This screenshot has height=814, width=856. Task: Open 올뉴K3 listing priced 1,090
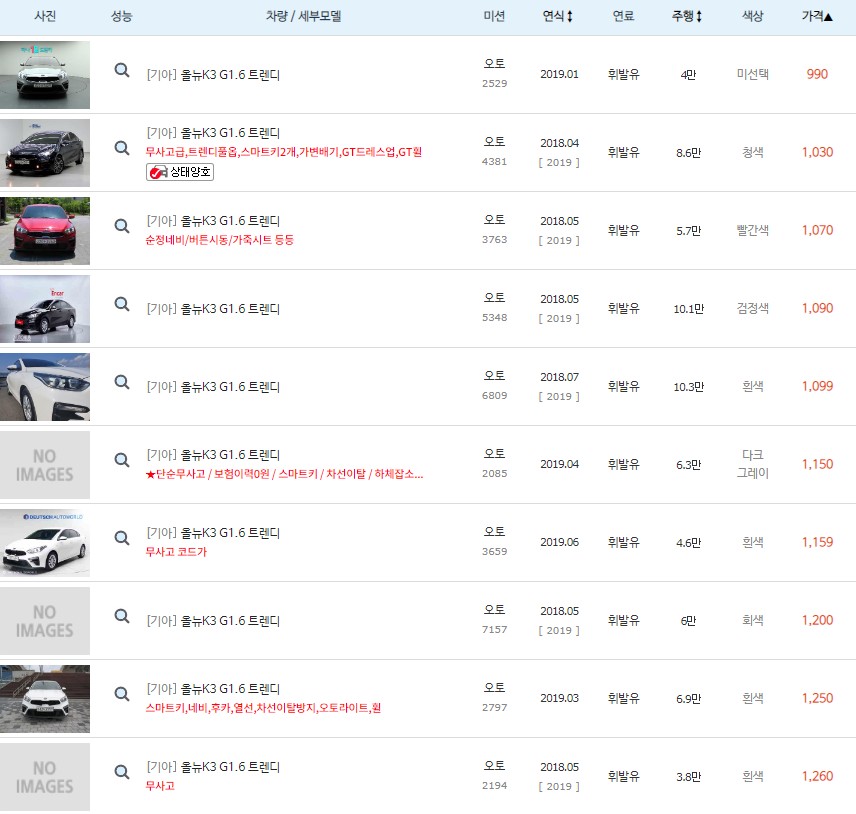click(x=213, y=309)
